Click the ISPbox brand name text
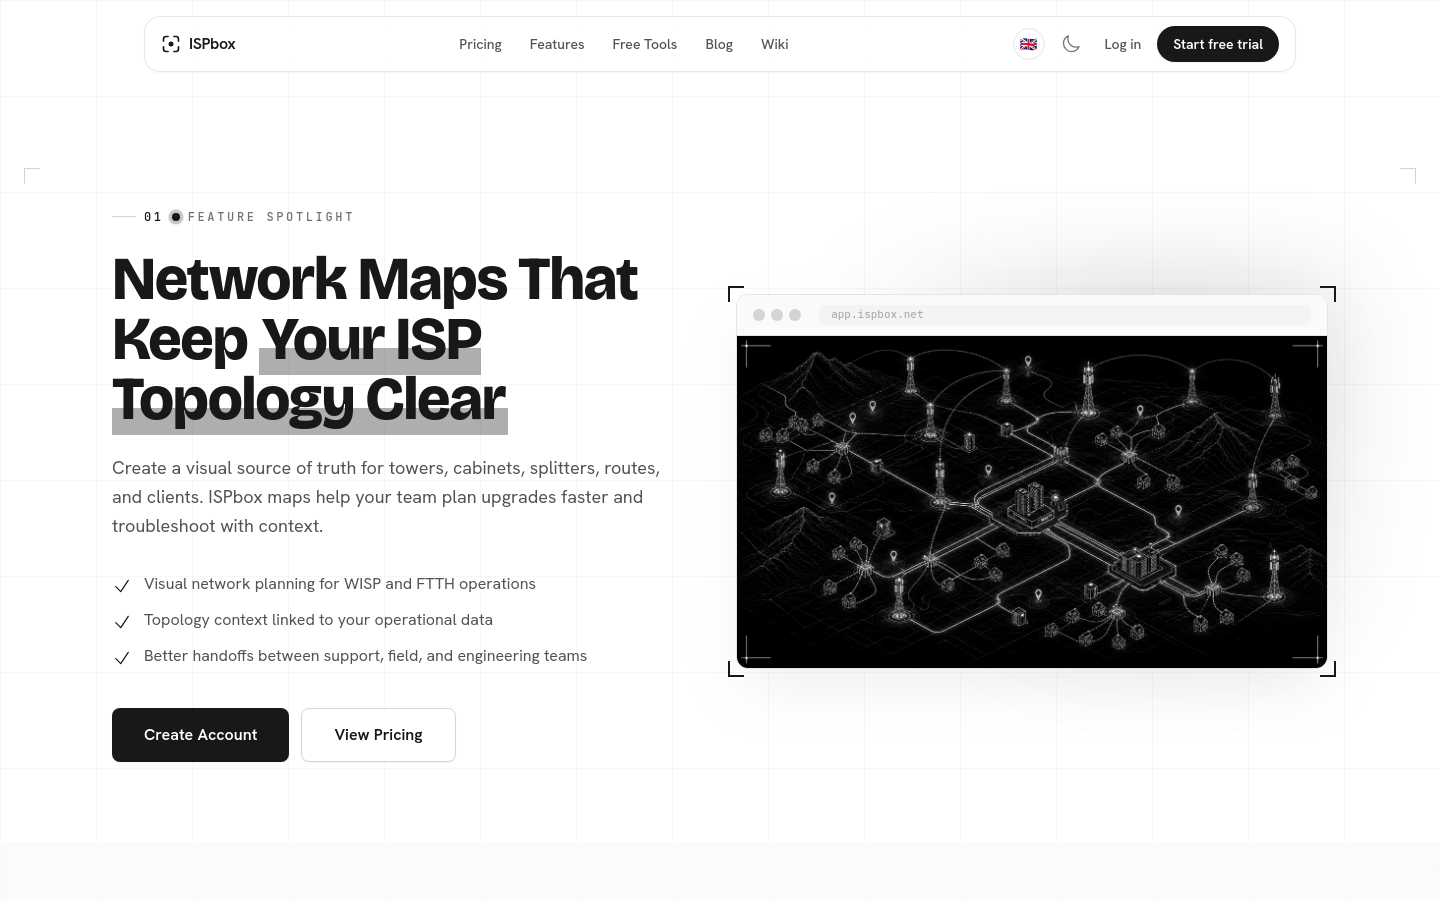Viewport: 1440px width, 900px height. click(212, 44)
